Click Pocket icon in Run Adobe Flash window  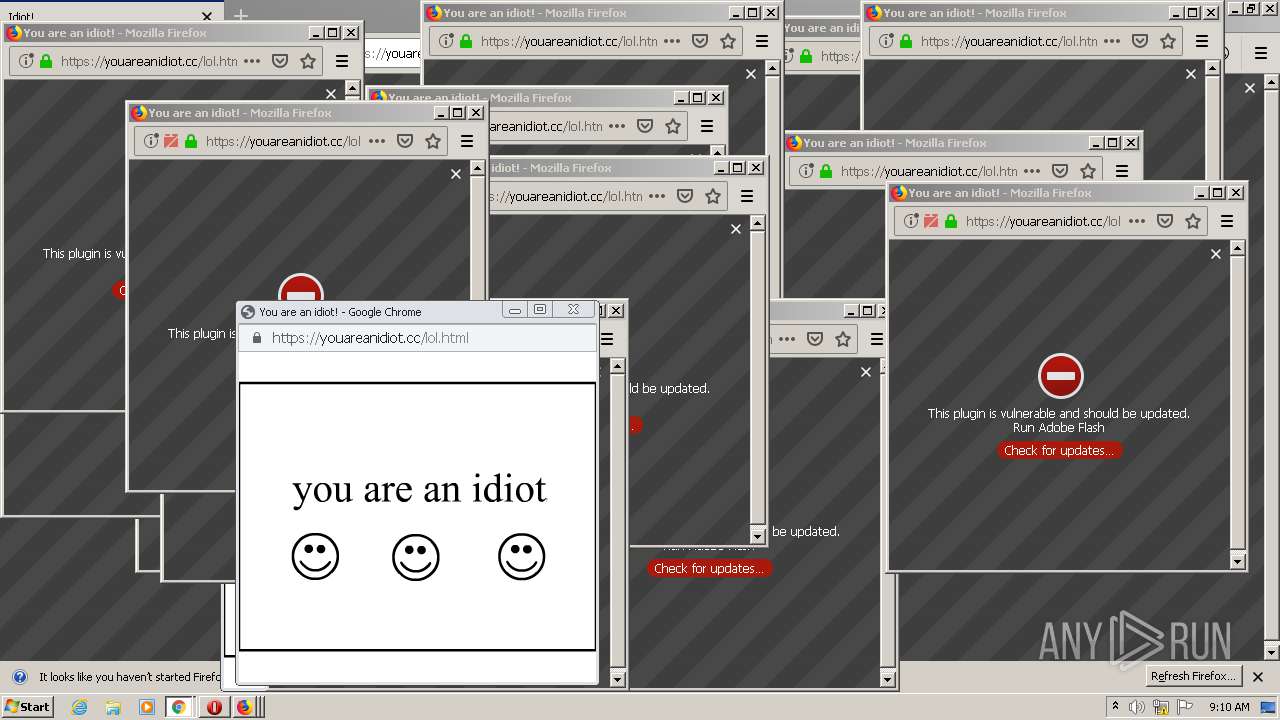tap(1165, 221)
